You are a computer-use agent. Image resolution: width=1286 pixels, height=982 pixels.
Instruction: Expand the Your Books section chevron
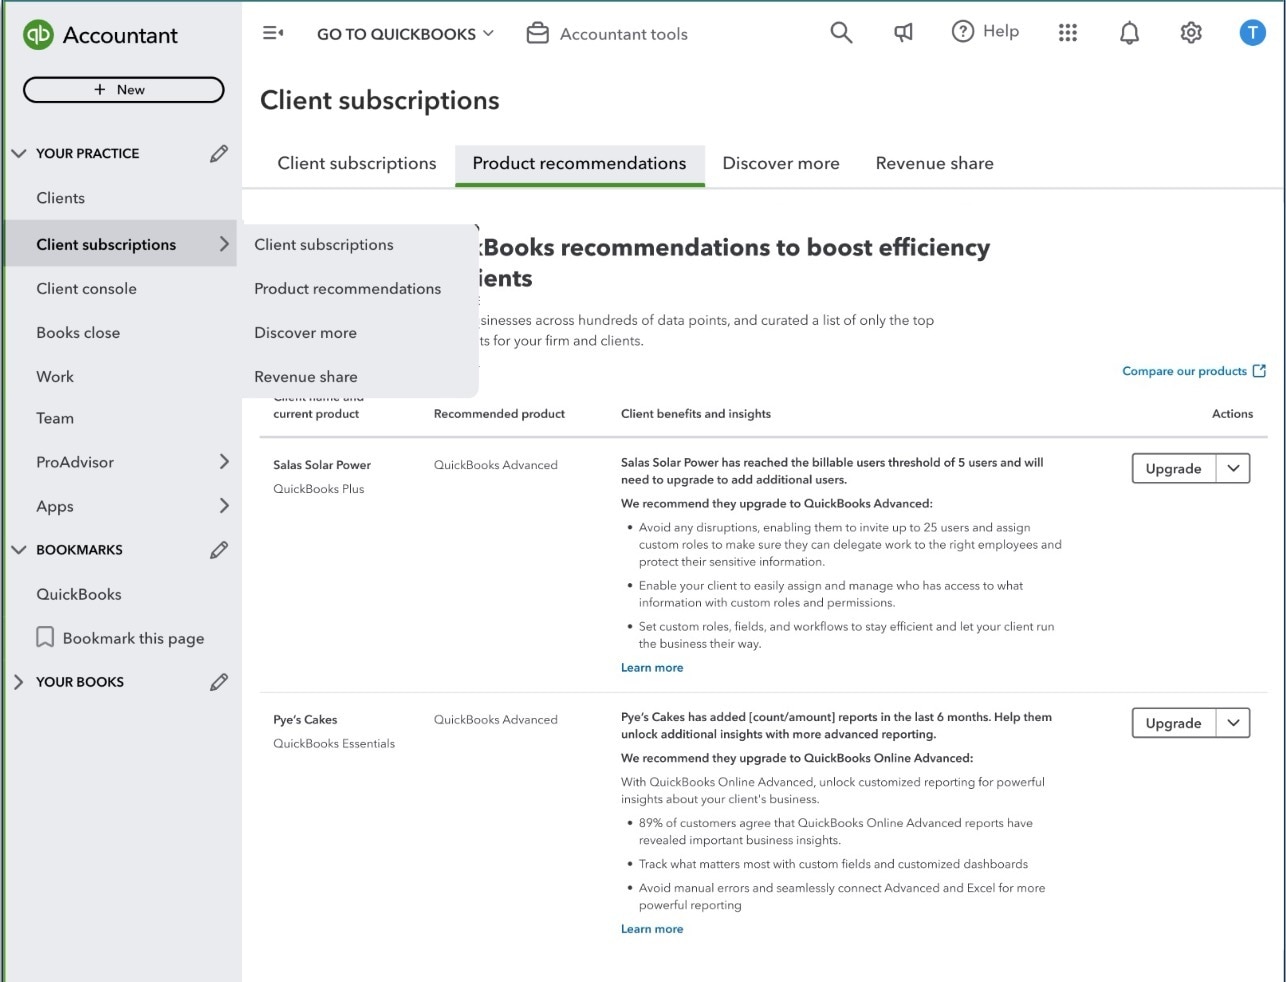coord(18,682)
